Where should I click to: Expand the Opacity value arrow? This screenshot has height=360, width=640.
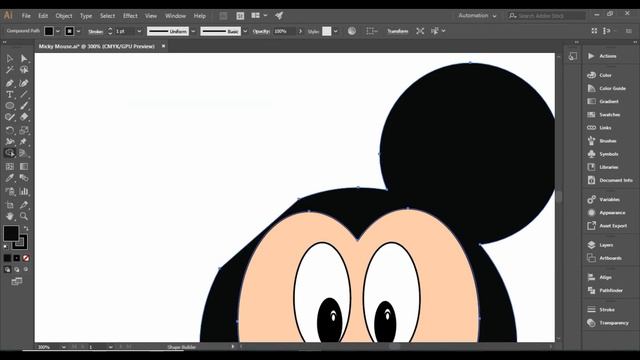pos(301,31)
